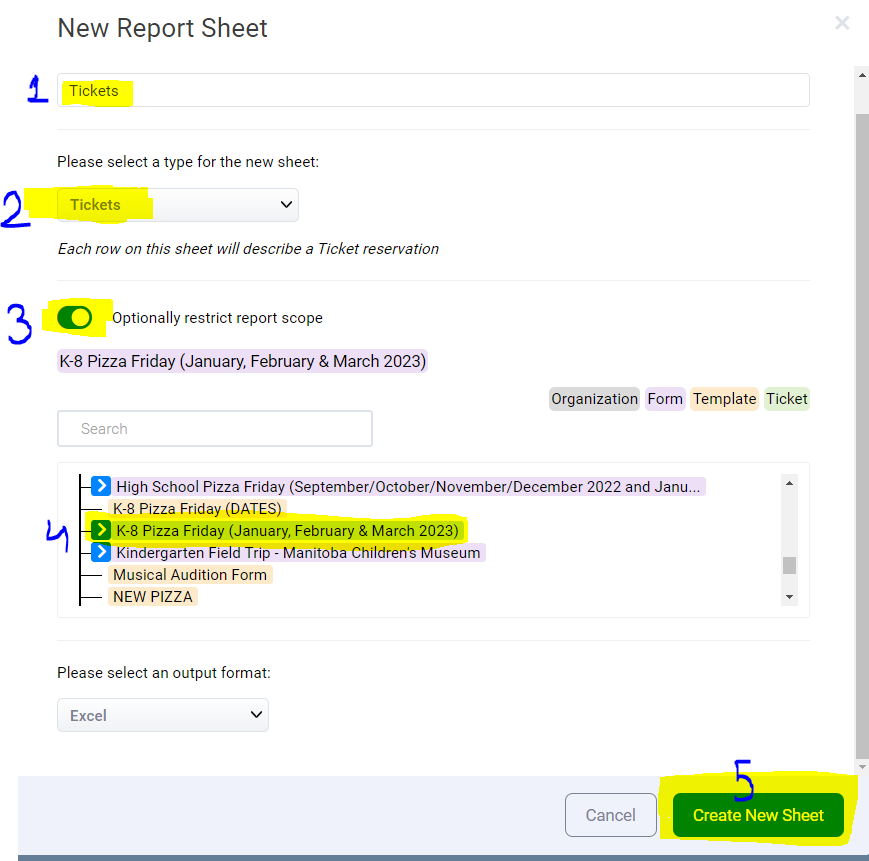Select the NEW PIZZA entry in the list
This screenshot has width=869, height=861.
click(152, 596)
